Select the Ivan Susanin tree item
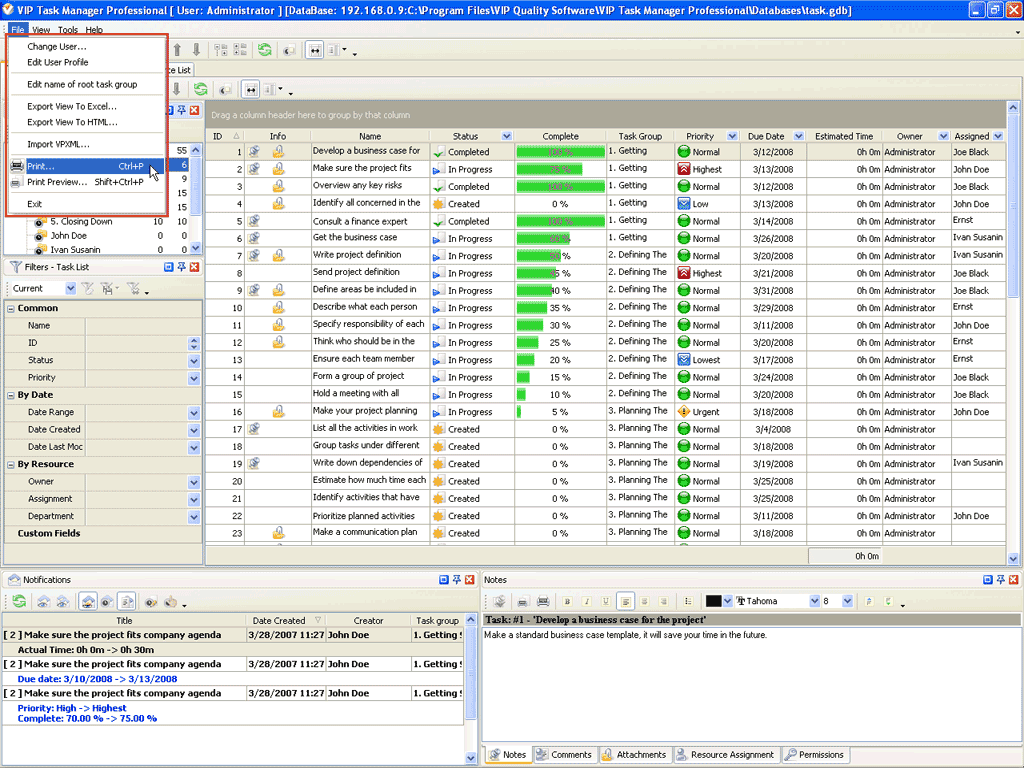Image resolution: width=1024 pixels, height=768 pixels. (x=75, y=250)
